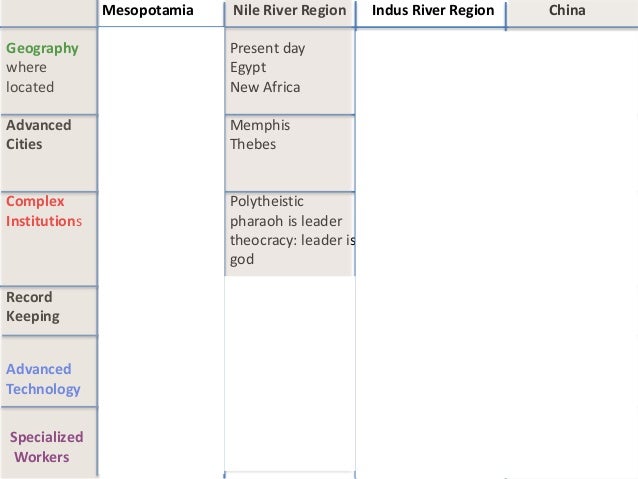Click the Present day Egypt geography cell

[x=290, y=71]
